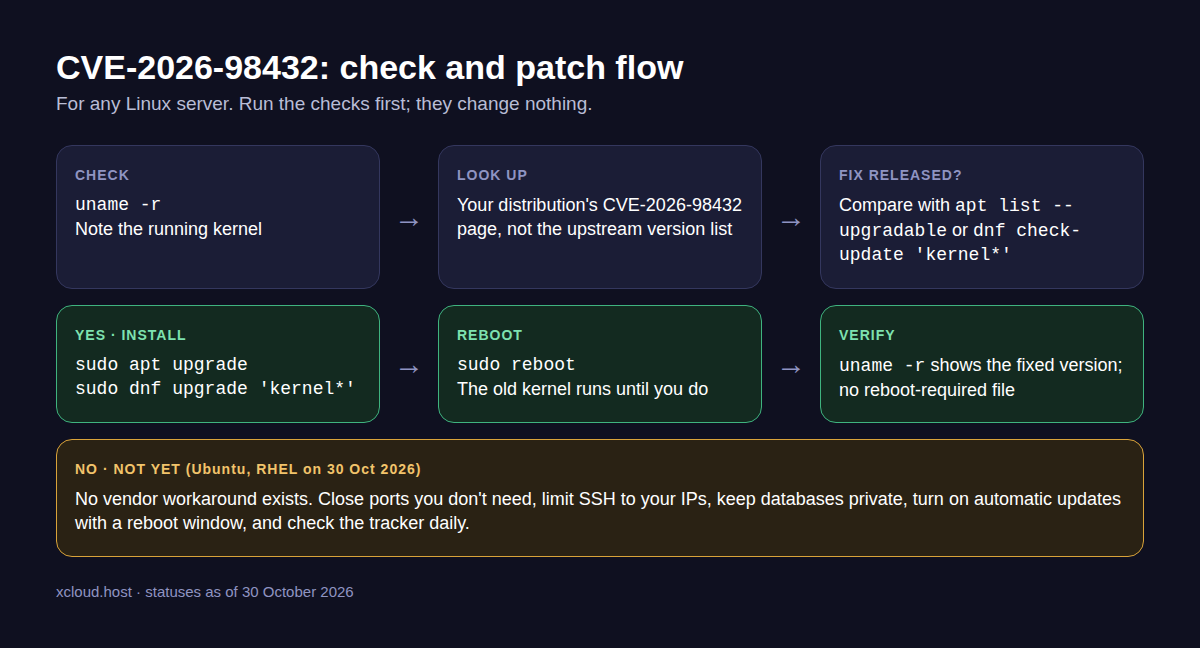Image resolution: width=1200 pixels, height=648 pixels.
Task: Click the 'sudo apt upgrade' command
Action: click(161, 365)
